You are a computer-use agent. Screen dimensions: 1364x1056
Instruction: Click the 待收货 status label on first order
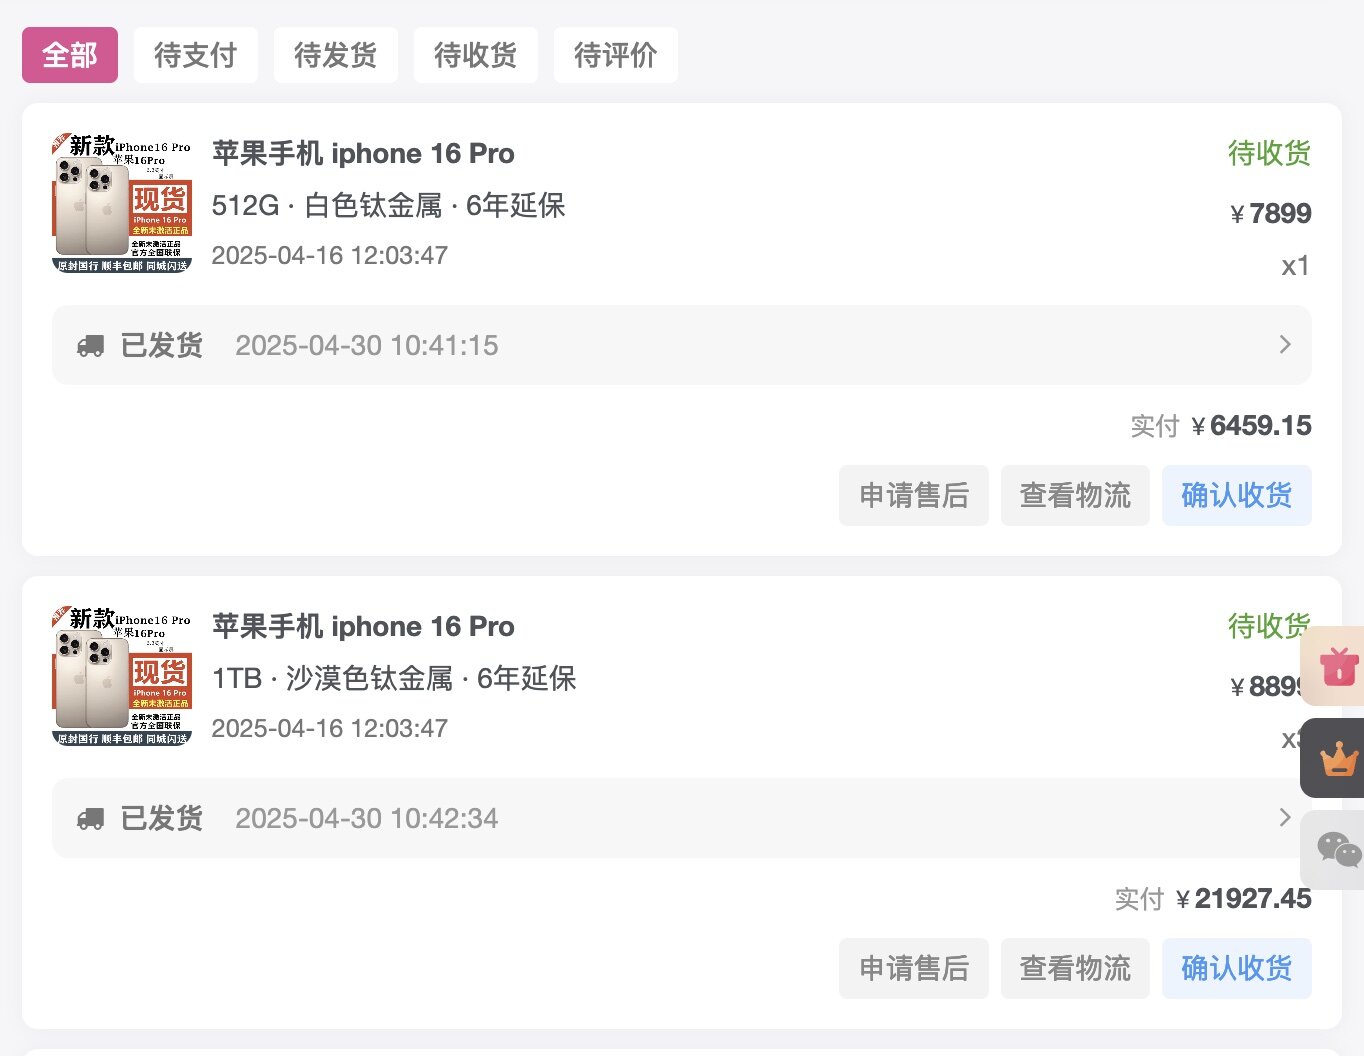click(1269, 152)
